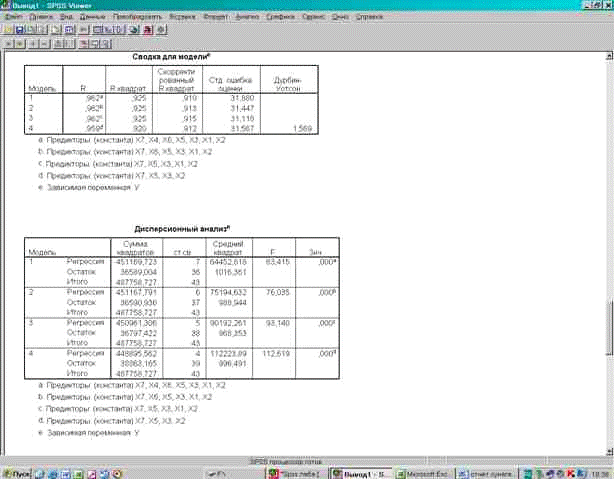
Task: Click the Open file toolbar icon
Action: [9, 31]
